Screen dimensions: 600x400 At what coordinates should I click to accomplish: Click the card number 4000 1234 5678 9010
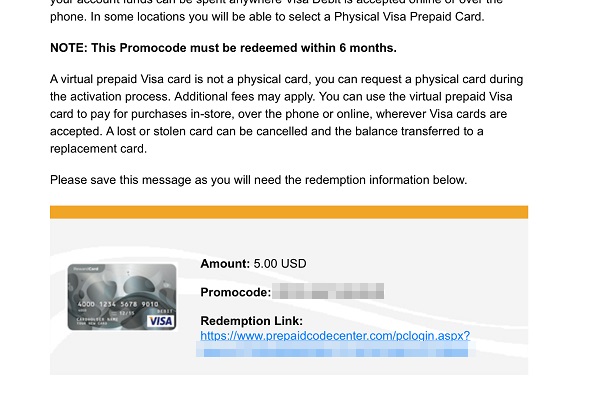[x=118, y=304]
